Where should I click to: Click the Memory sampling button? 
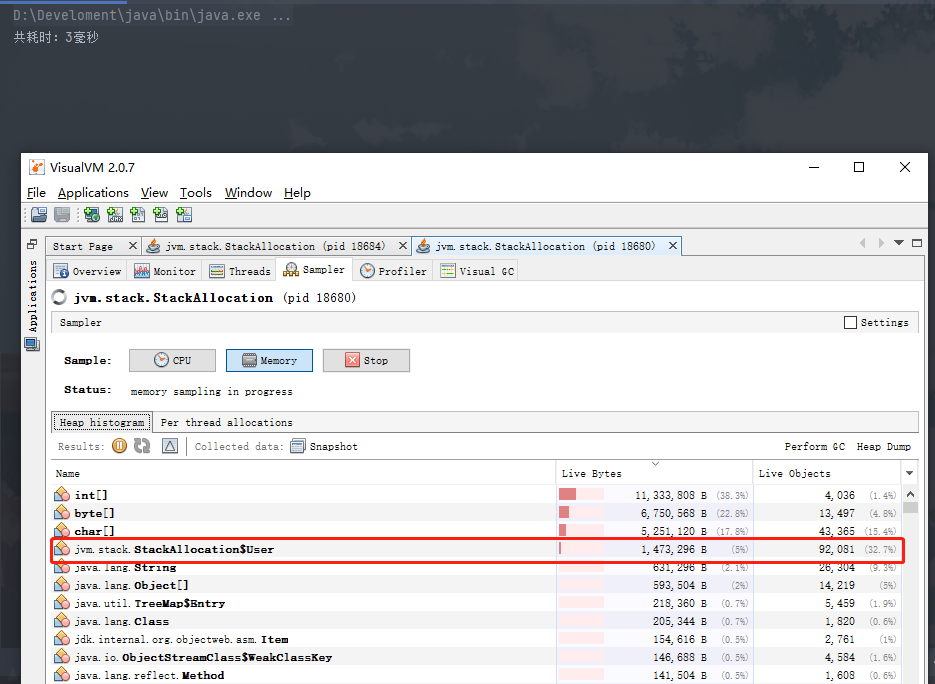[269, 360]
